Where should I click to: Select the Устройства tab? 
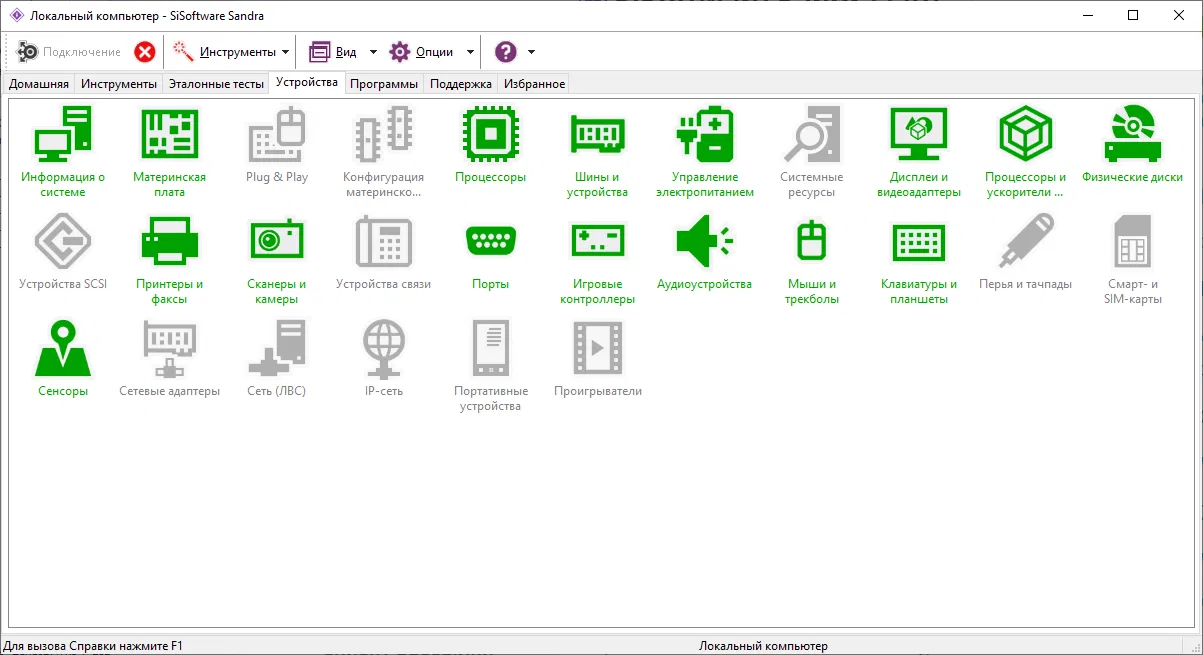click(x=307, y=82)
